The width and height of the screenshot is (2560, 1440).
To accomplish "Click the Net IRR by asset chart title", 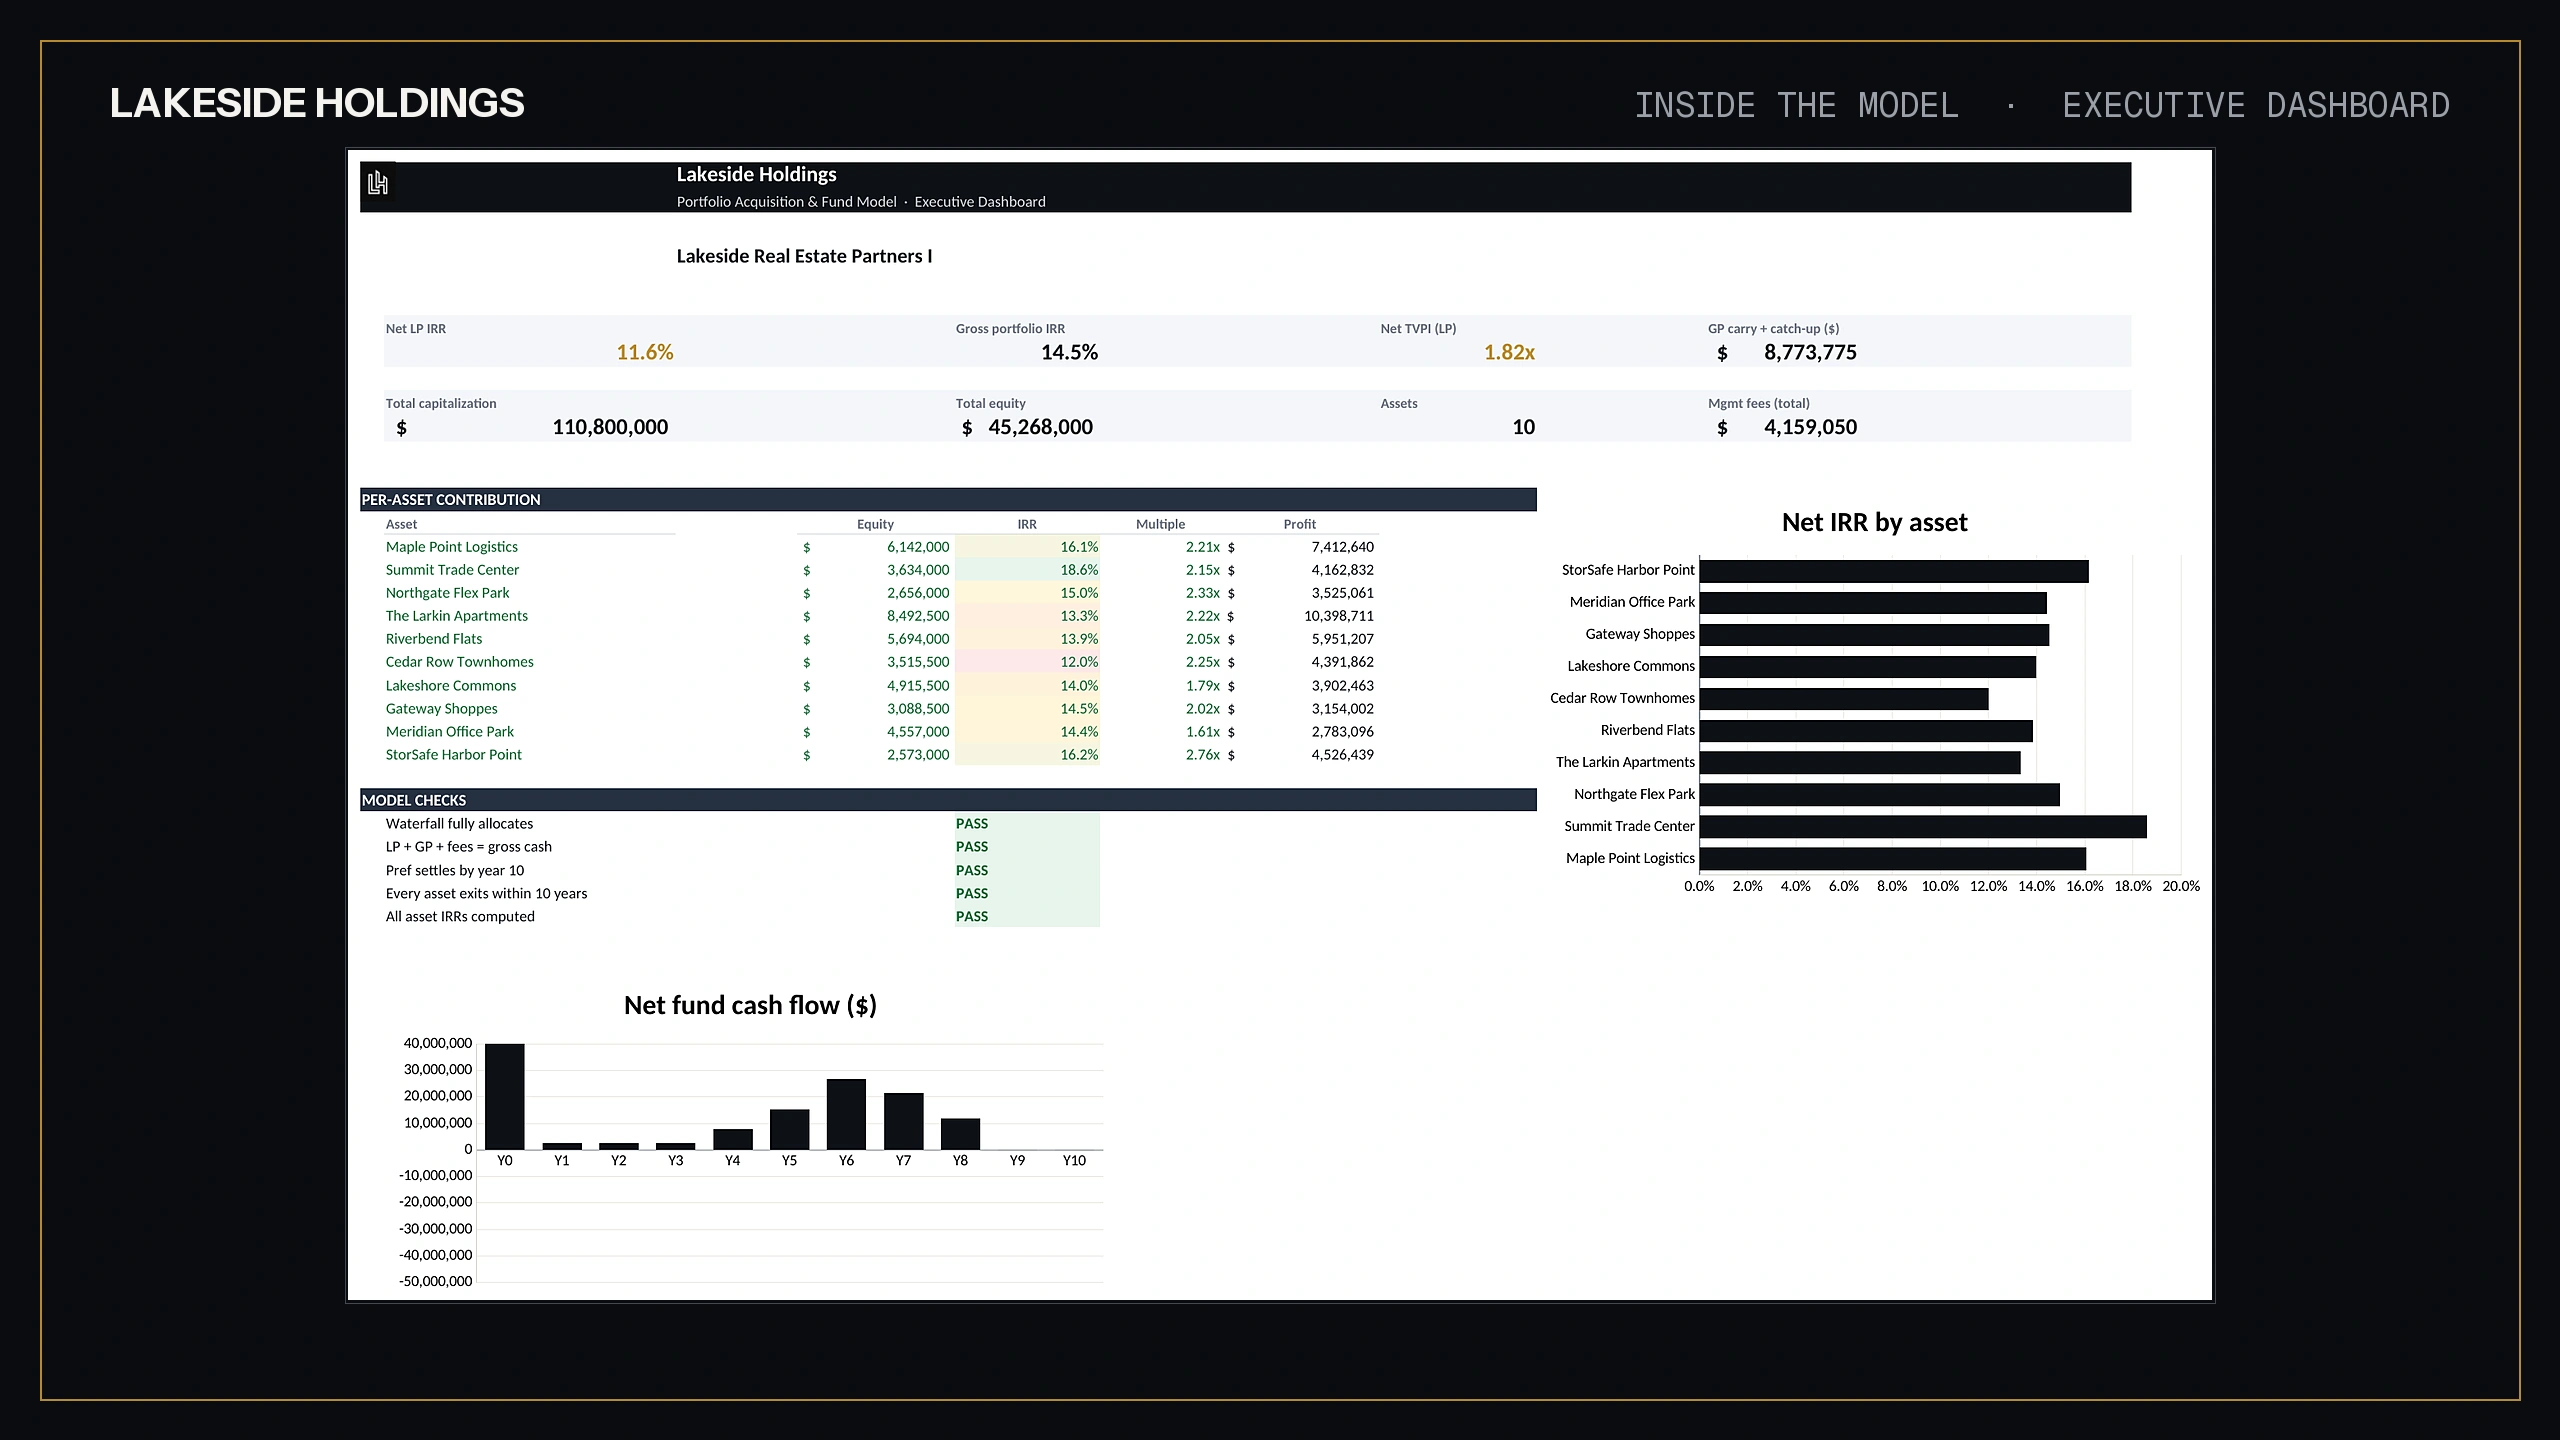I will 1874,522.
